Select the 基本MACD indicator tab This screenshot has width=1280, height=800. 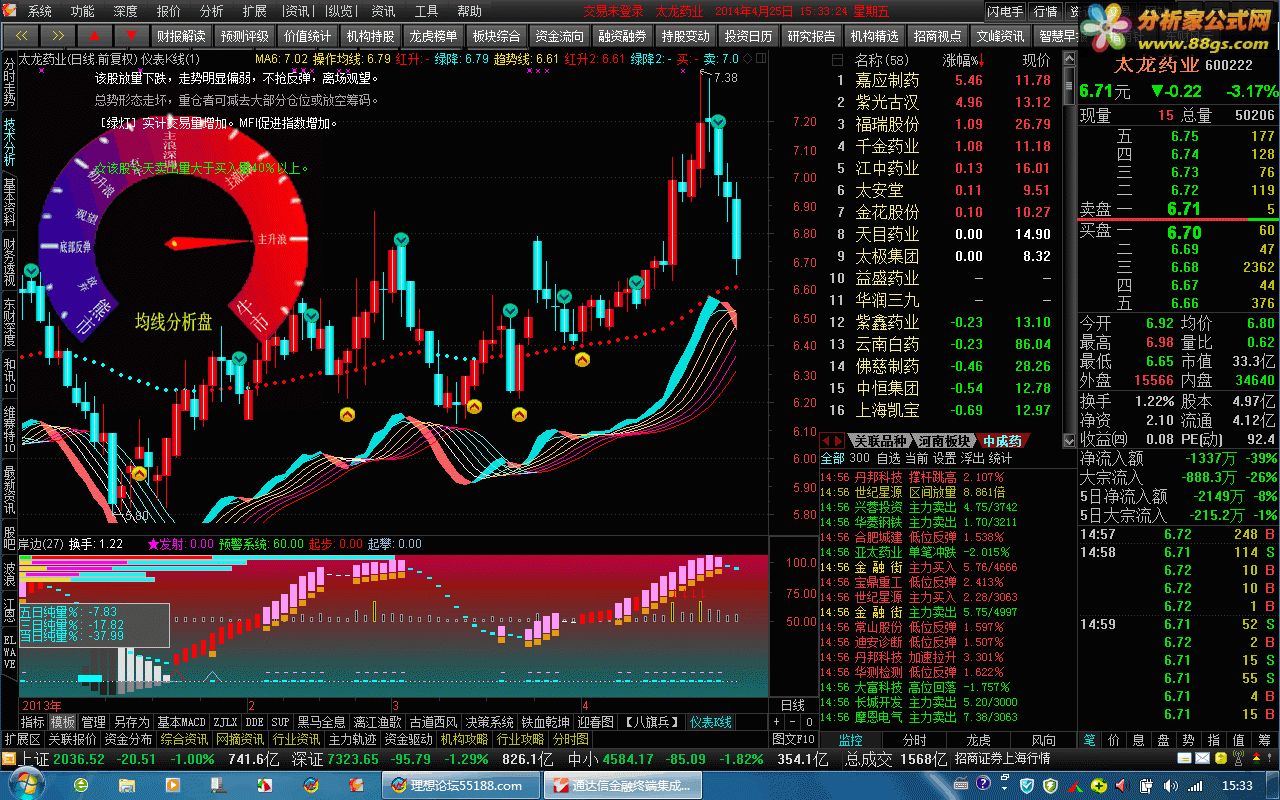(181, 722)
